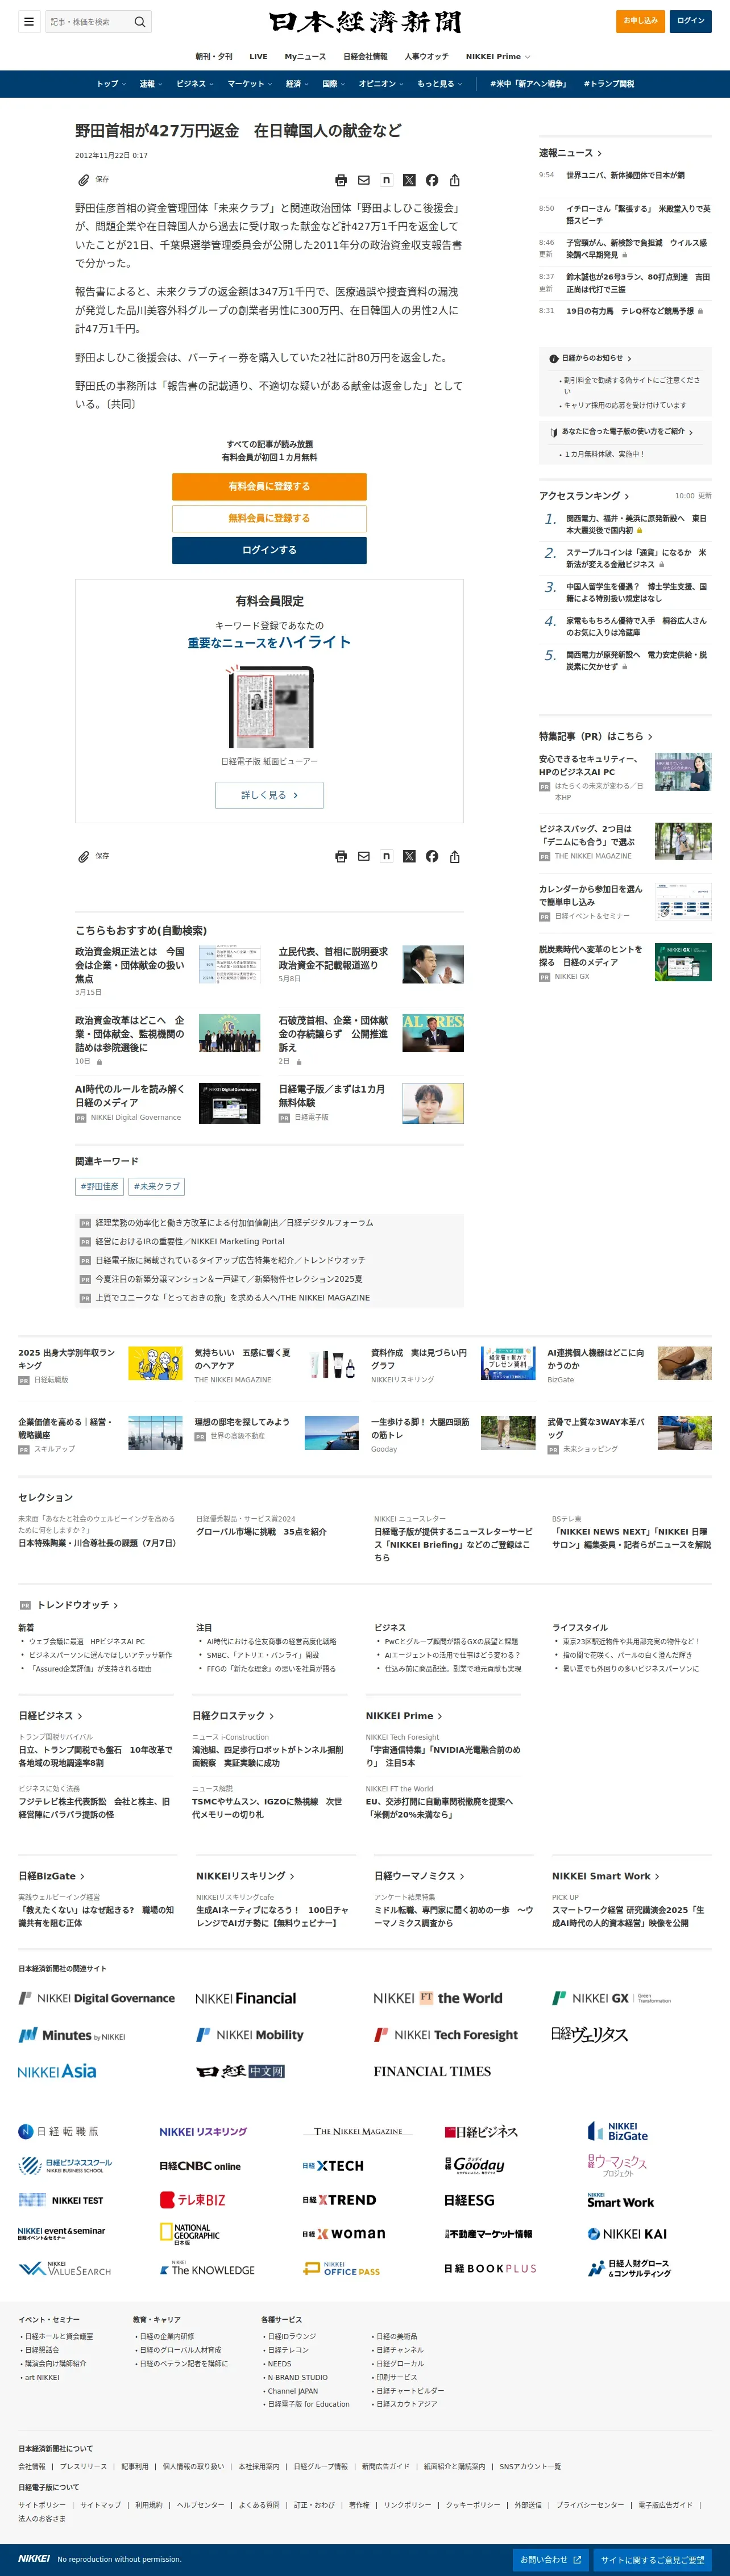The image size is (730, 2576).
Task: Expand the 速報 navigation dropdown
Action: pyautogui.click(x=150, y=84)
